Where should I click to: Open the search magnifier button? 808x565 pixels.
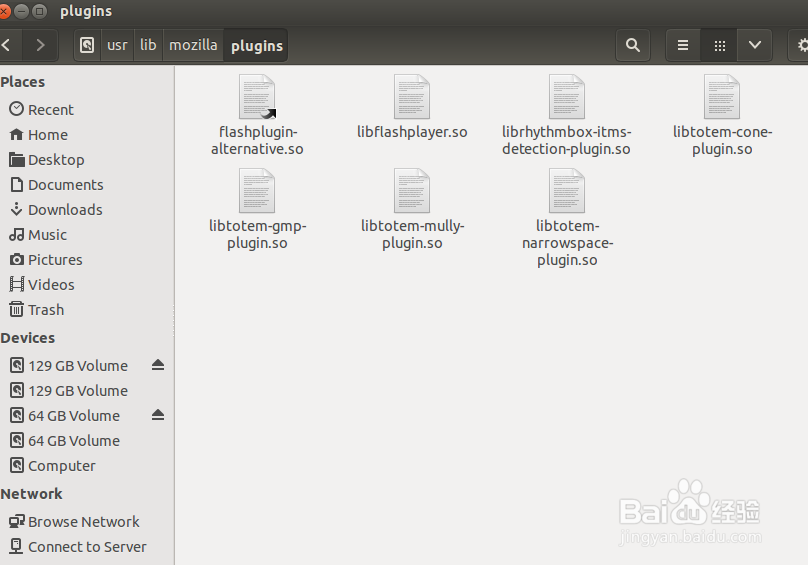click(x=633, y=45)
